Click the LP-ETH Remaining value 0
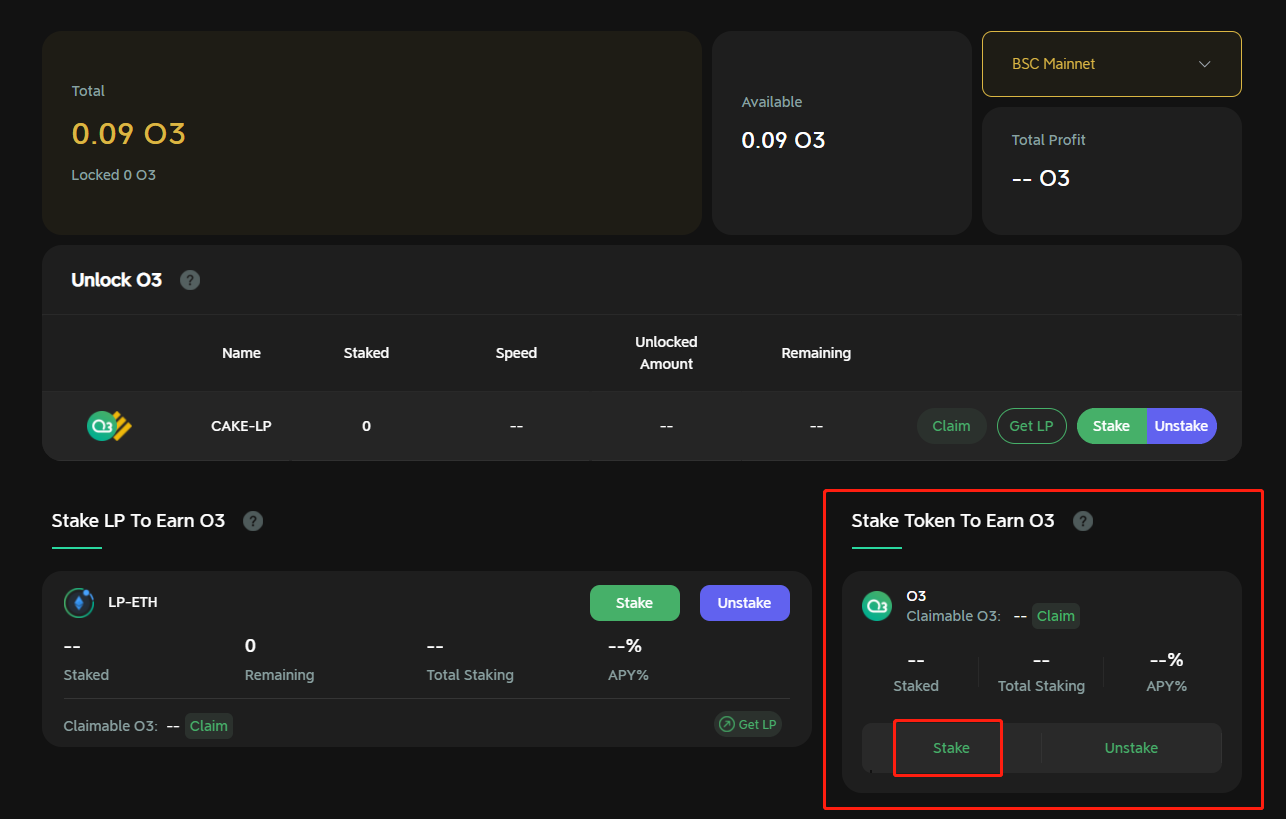1286x819 pixels. (250, 646)
